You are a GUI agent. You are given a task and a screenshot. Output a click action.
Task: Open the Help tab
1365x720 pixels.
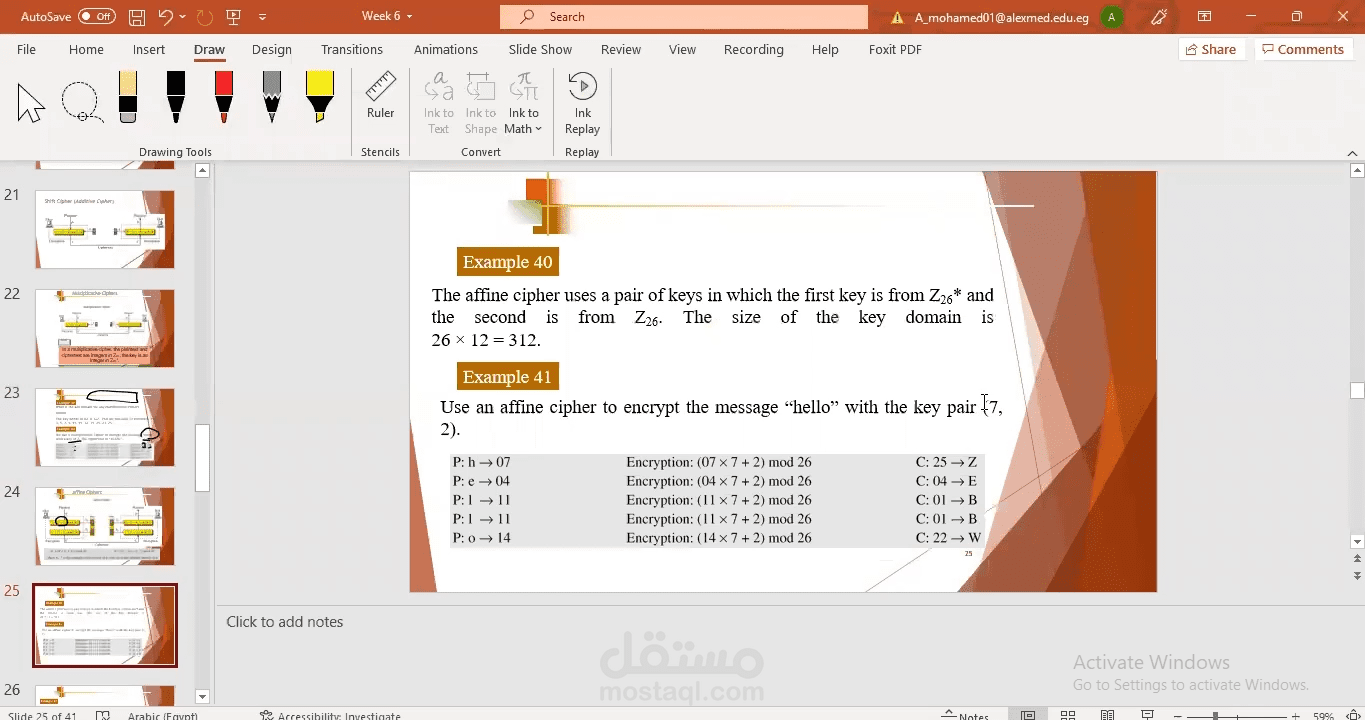click(x=825, y=49)
